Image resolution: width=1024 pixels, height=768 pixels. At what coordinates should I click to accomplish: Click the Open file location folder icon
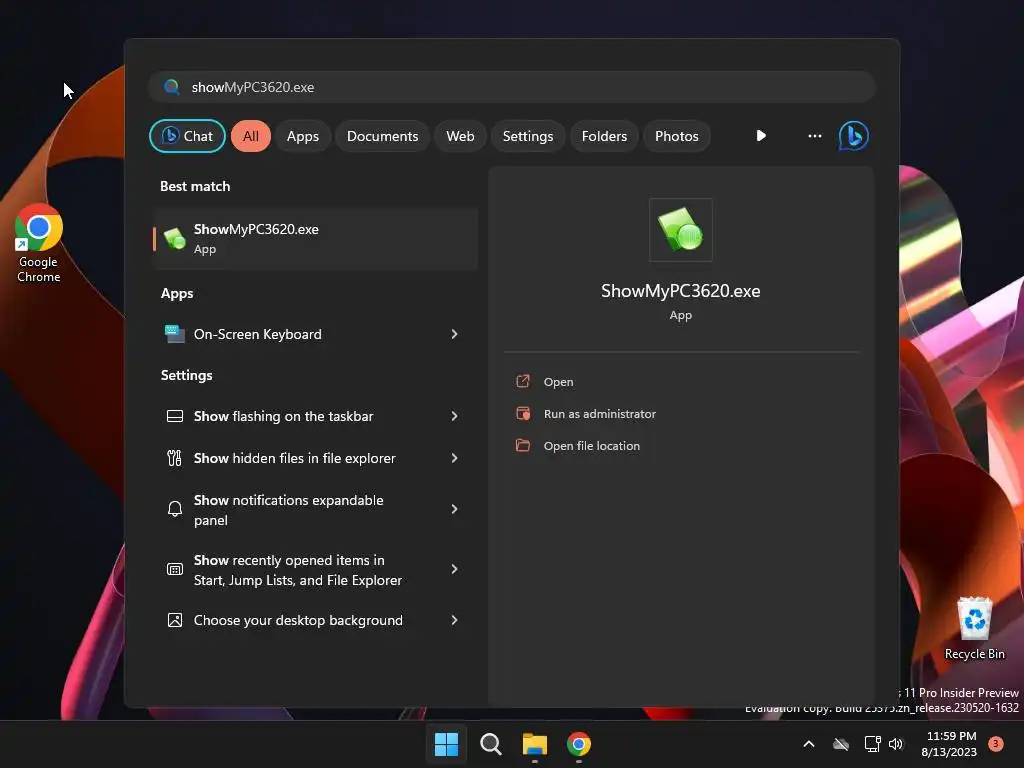(x=523, y=445)
